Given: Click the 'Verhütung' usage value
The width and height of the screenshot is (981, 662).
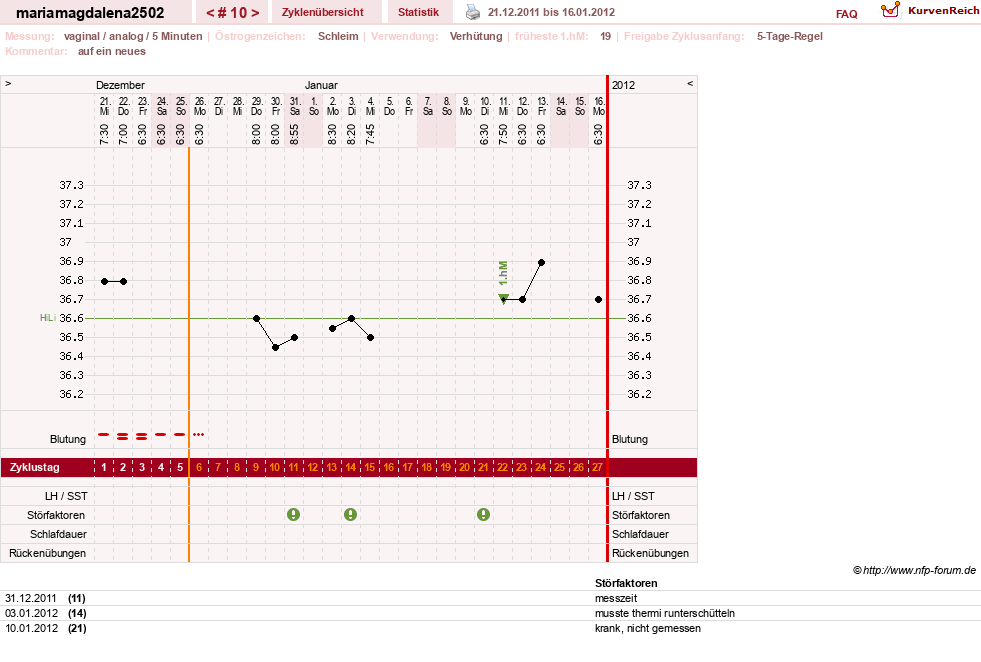Looking at the screenshot, I should (476, 36).
